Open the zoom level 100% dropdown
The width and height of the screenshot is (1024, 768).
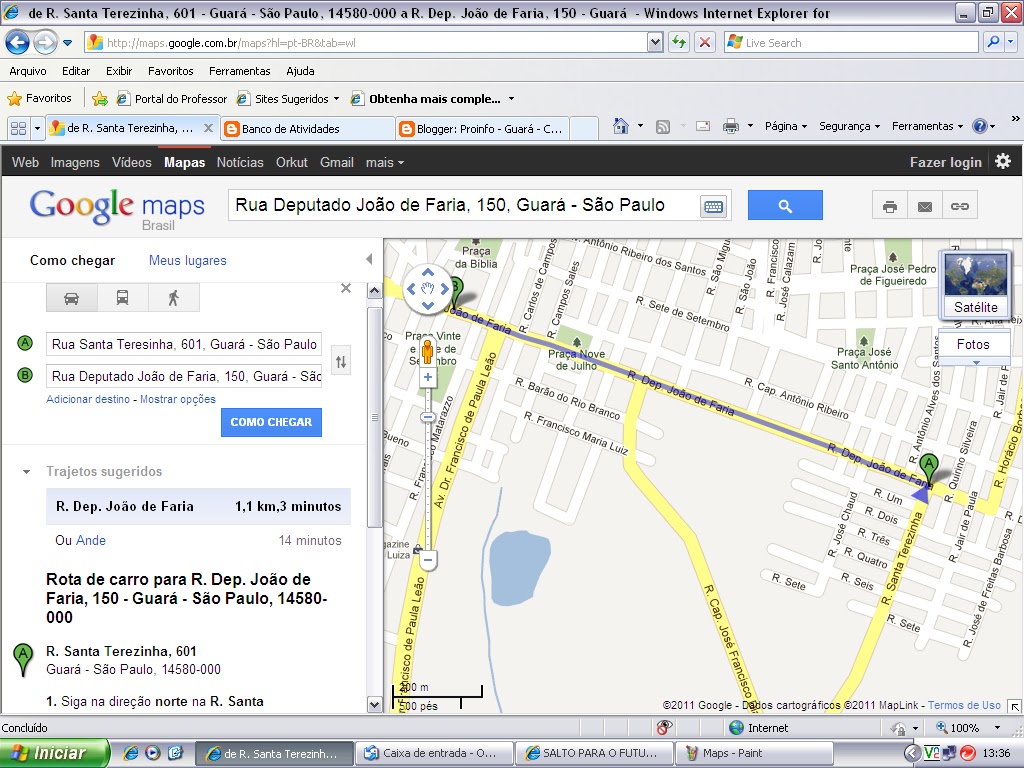click(997, 728)
